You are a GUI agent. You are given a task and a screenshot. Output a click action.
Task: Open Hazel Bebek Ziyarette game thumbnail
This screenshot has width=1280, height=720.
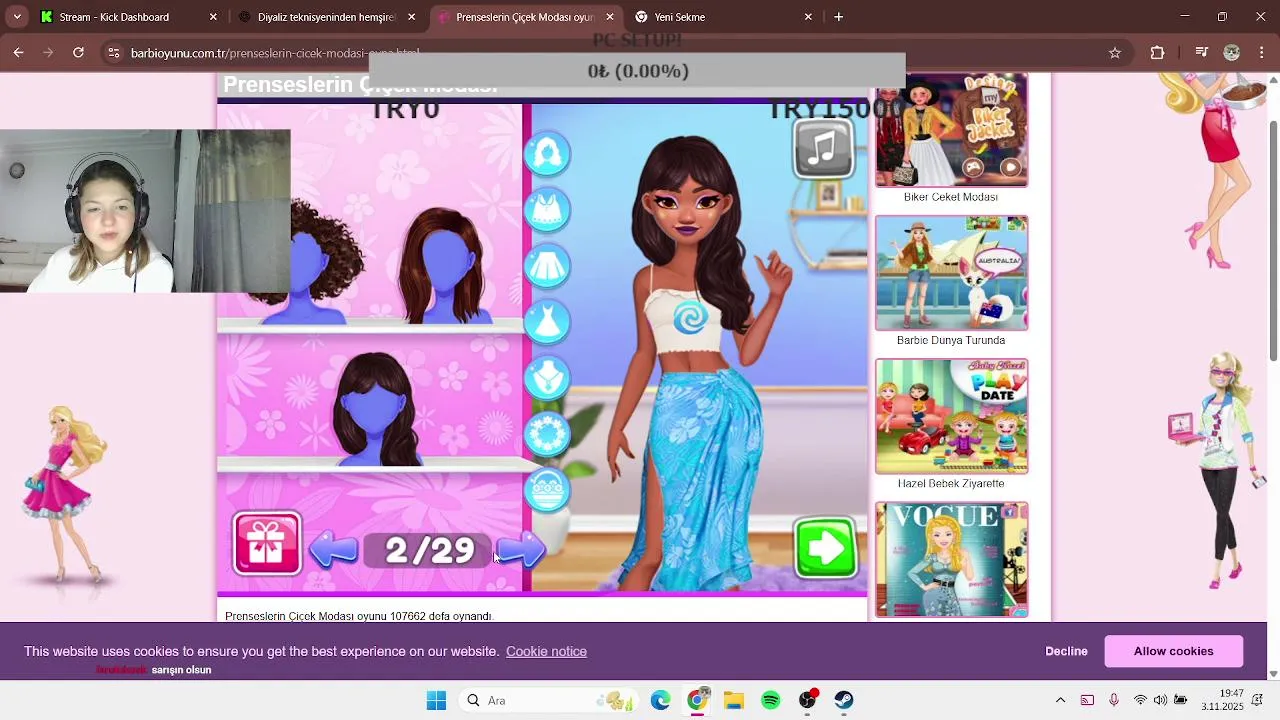tap(951, 416)
